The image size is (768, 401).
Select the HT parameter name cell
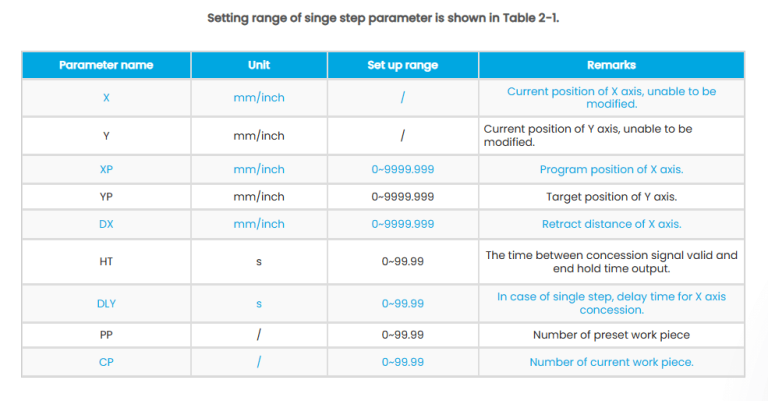coord(106,261)
